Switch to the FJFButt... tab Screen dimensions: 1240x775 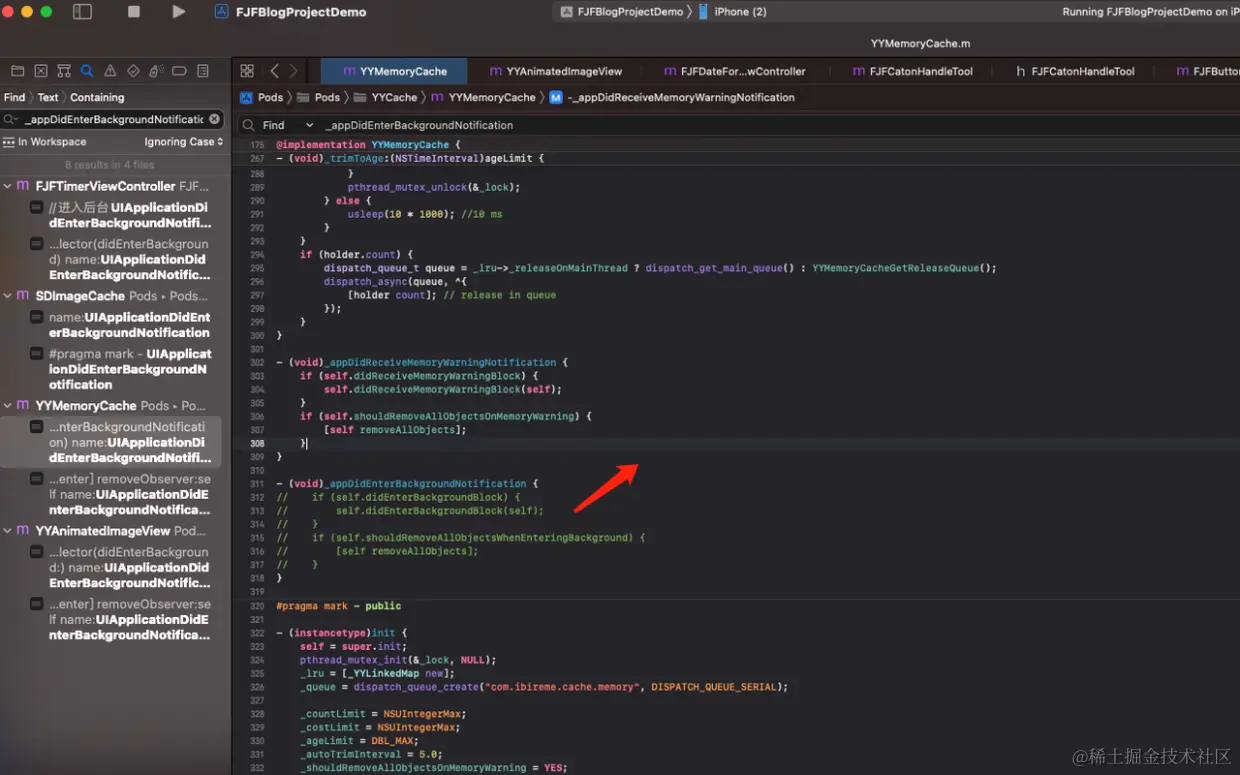click(1208, 71)
